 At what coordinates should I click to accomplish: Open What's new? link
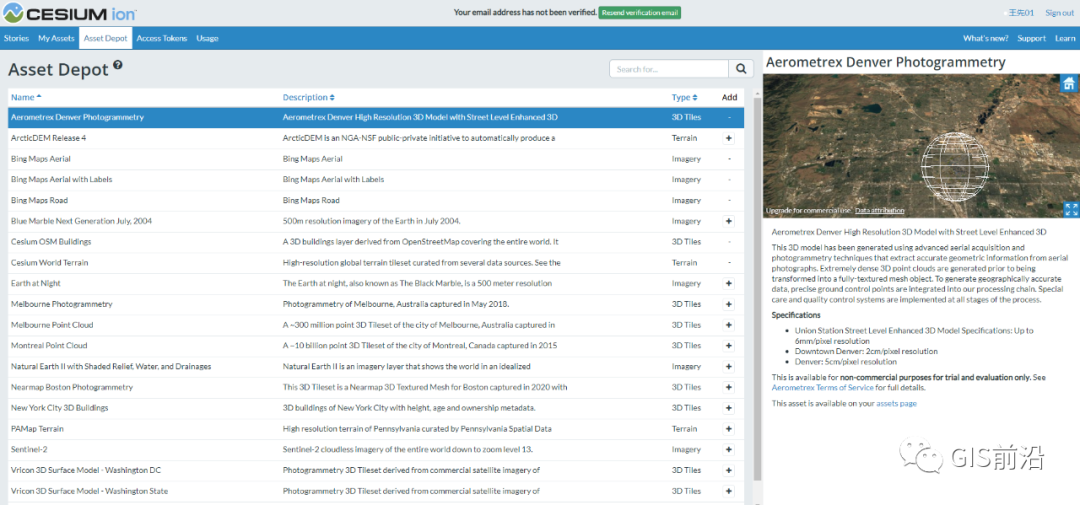point(986,39)
